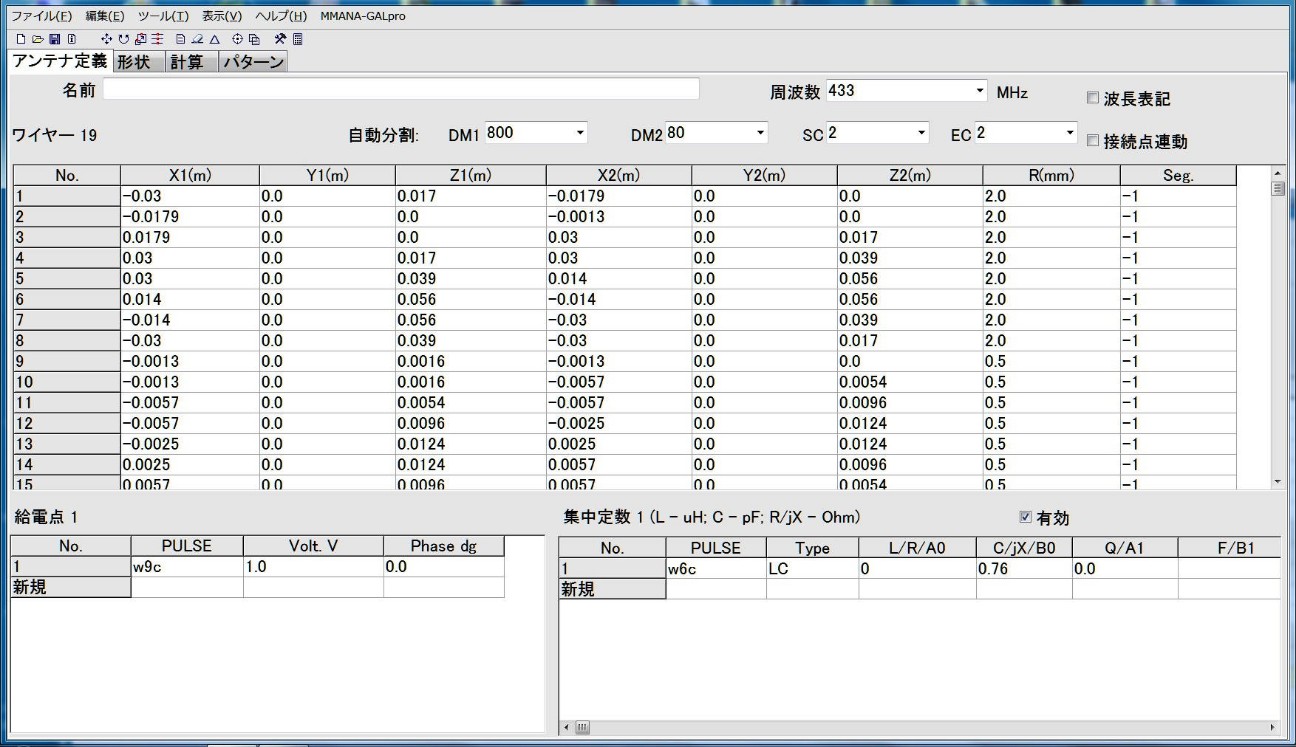Screen dimensions: 1296x747
Task: Click the Volt. V cell showing 1.0
Action: click(313, 567)
